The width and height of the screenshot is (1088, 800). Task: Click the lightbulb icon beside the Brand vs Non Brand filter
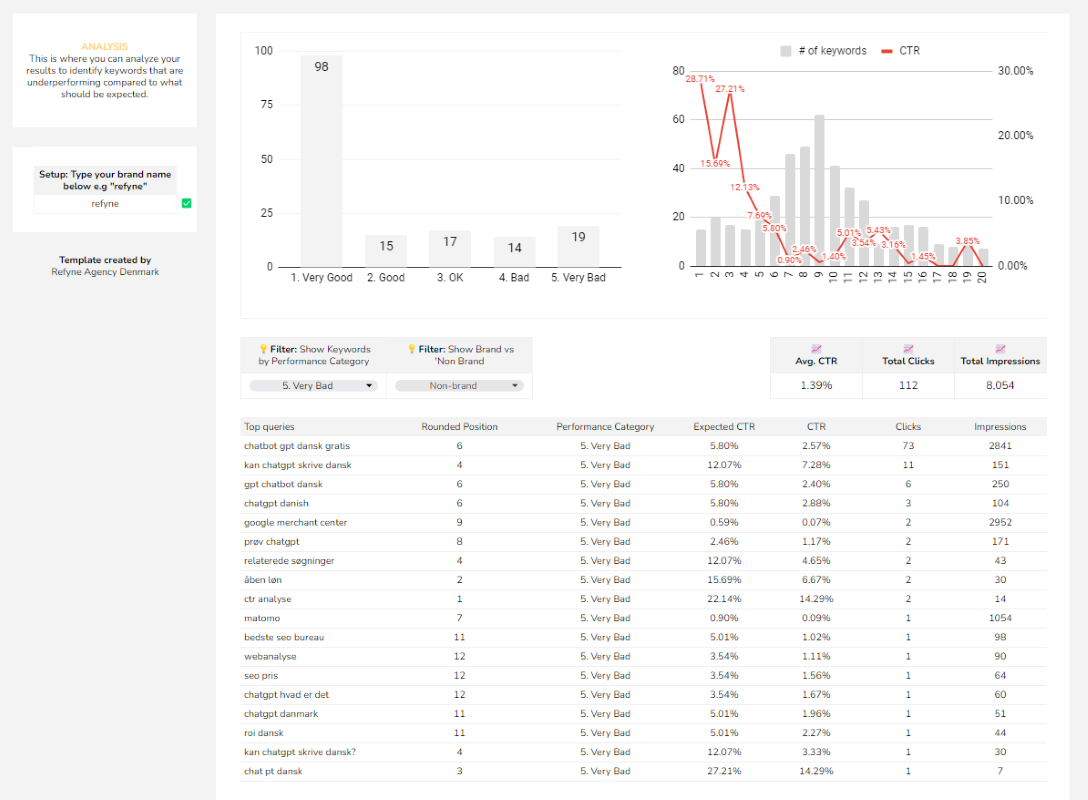point(412,349)
